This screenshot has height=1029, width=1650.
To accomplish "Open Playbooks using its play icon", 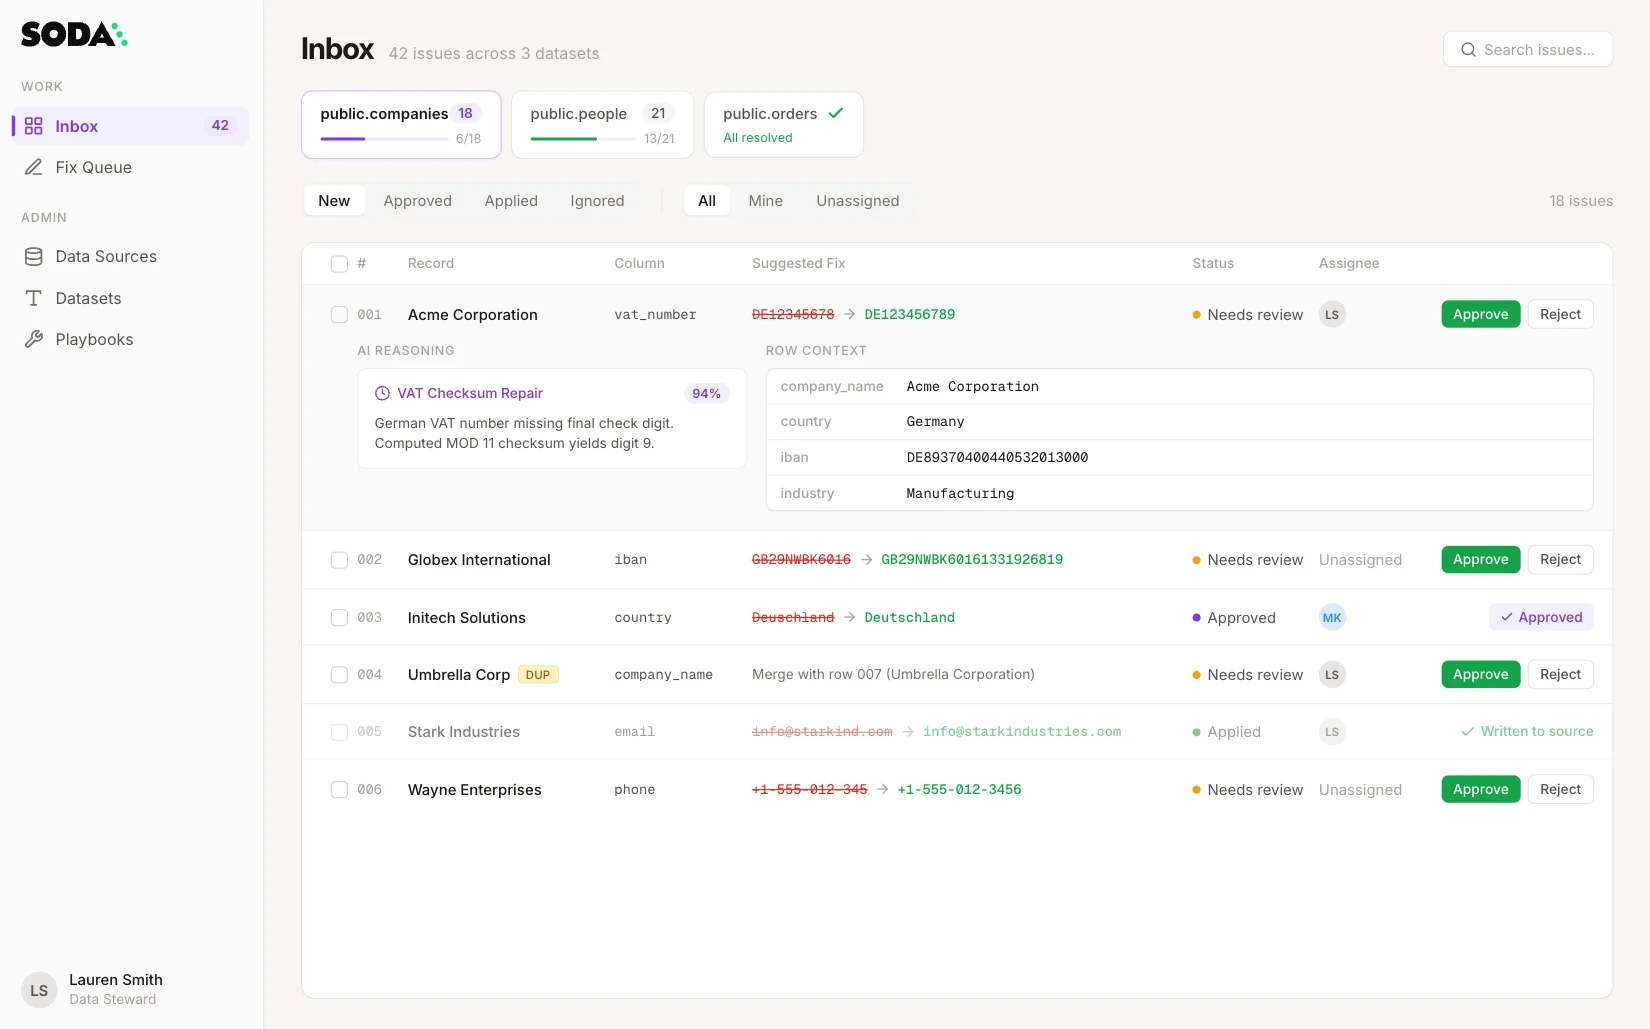I will (x=33, y=339).
